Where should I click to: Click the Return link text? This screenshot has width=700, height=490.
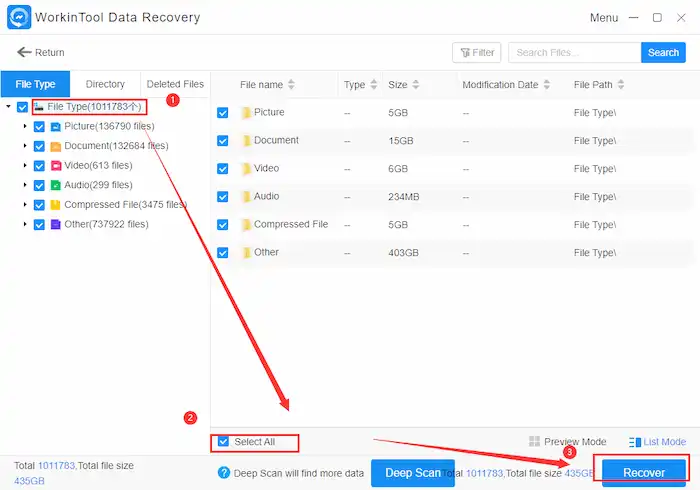(x=50, y=52)
